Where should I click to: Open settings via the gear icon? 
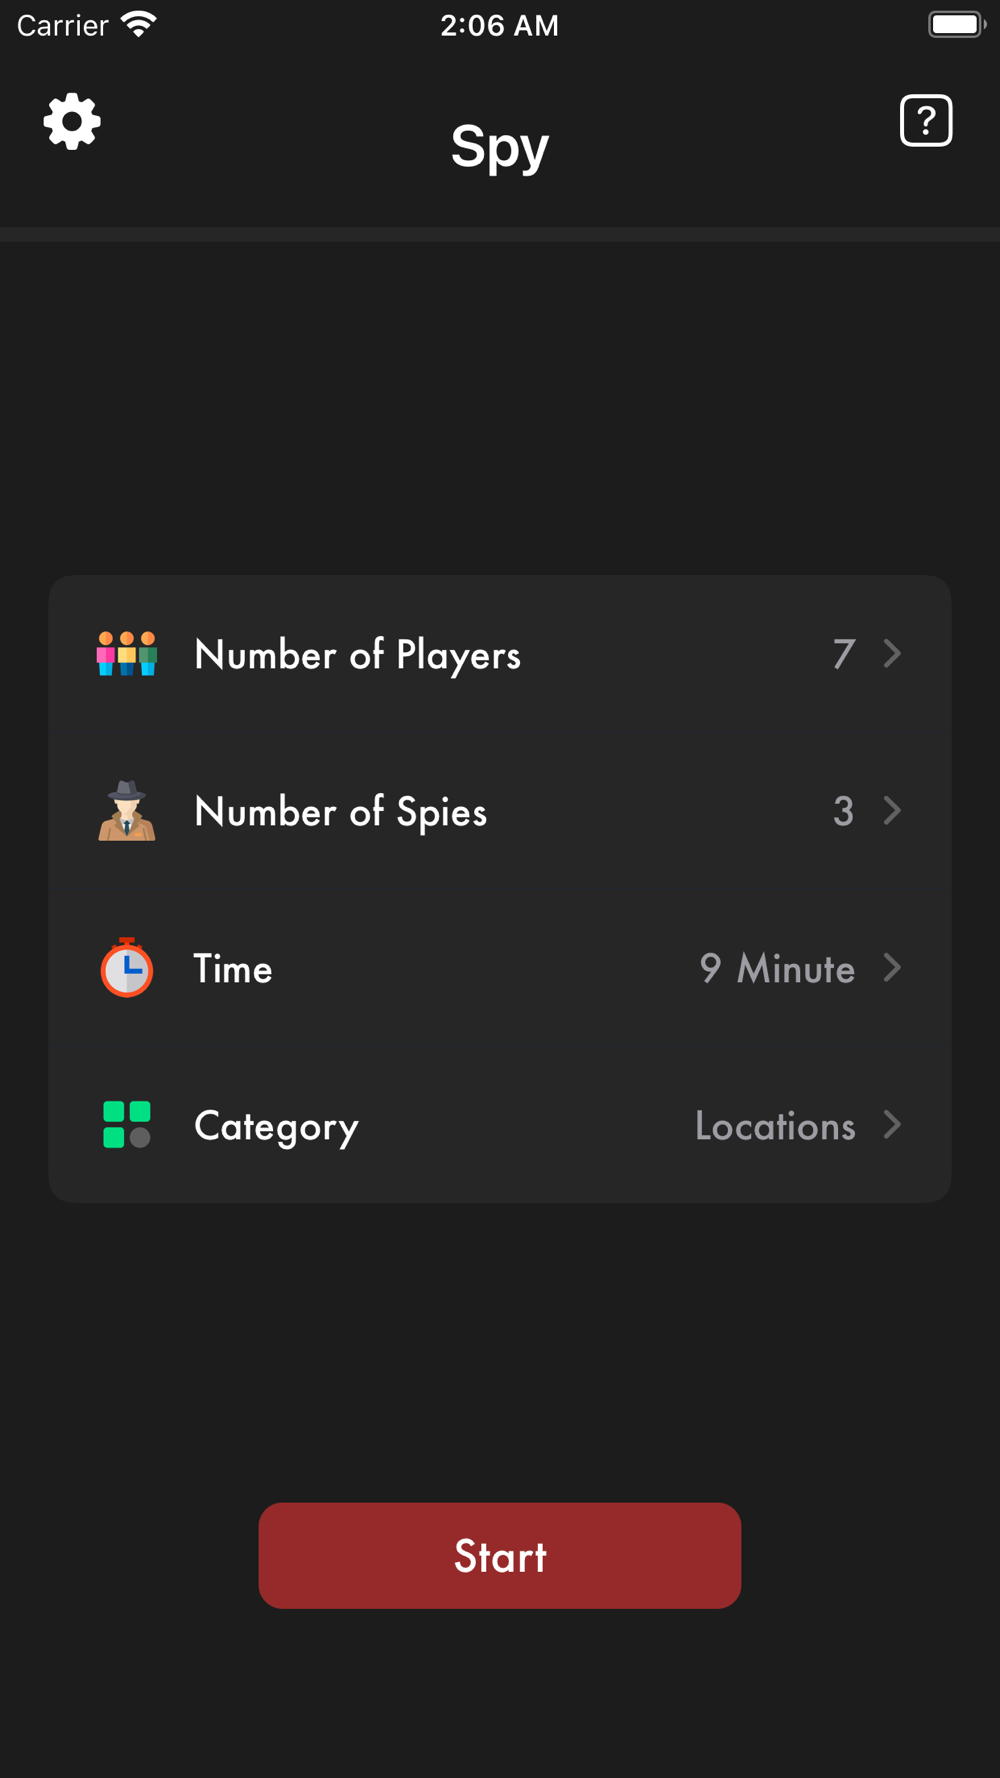click(x=72, y=122)
